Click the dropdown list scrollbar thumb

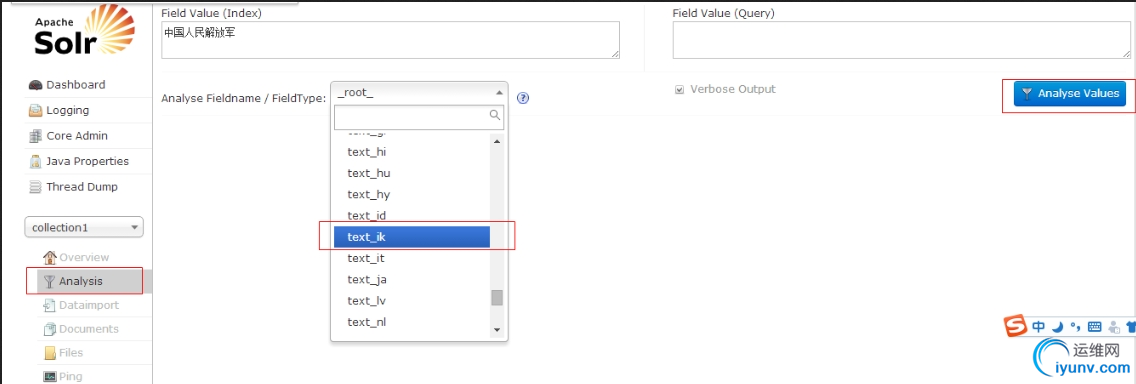496,298
